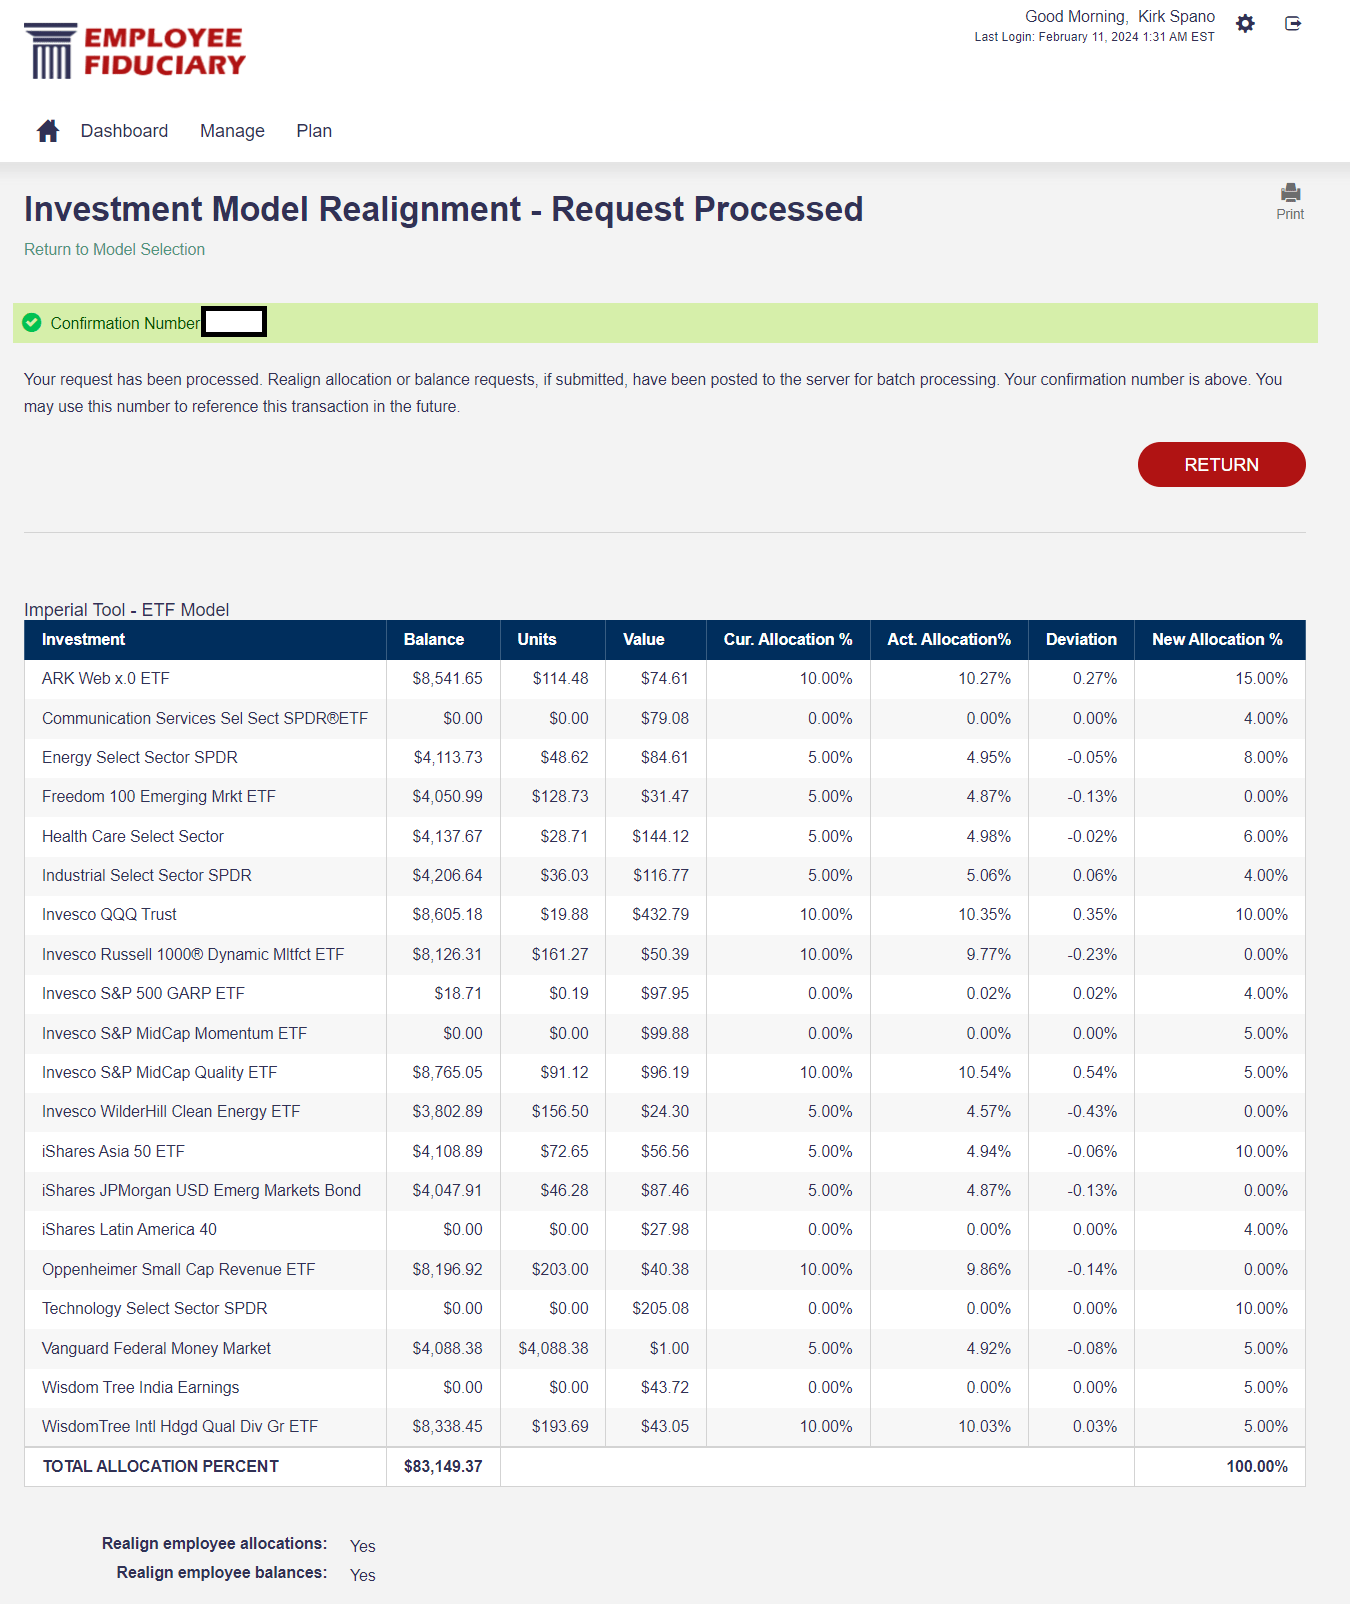Click the Value column header

pos(656,640)
